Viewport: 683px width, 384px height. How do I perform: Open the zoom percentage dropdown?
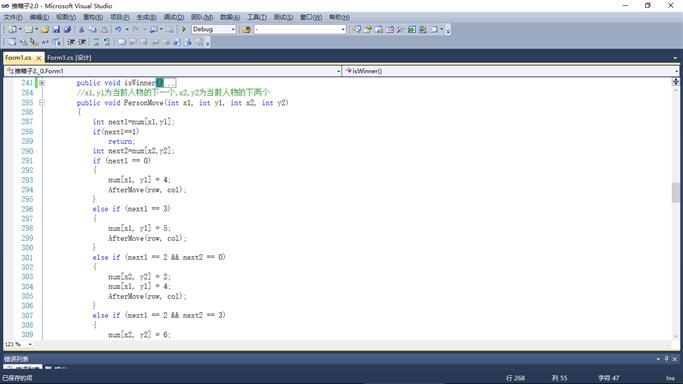pyautogui.click(x=18, y=344)
